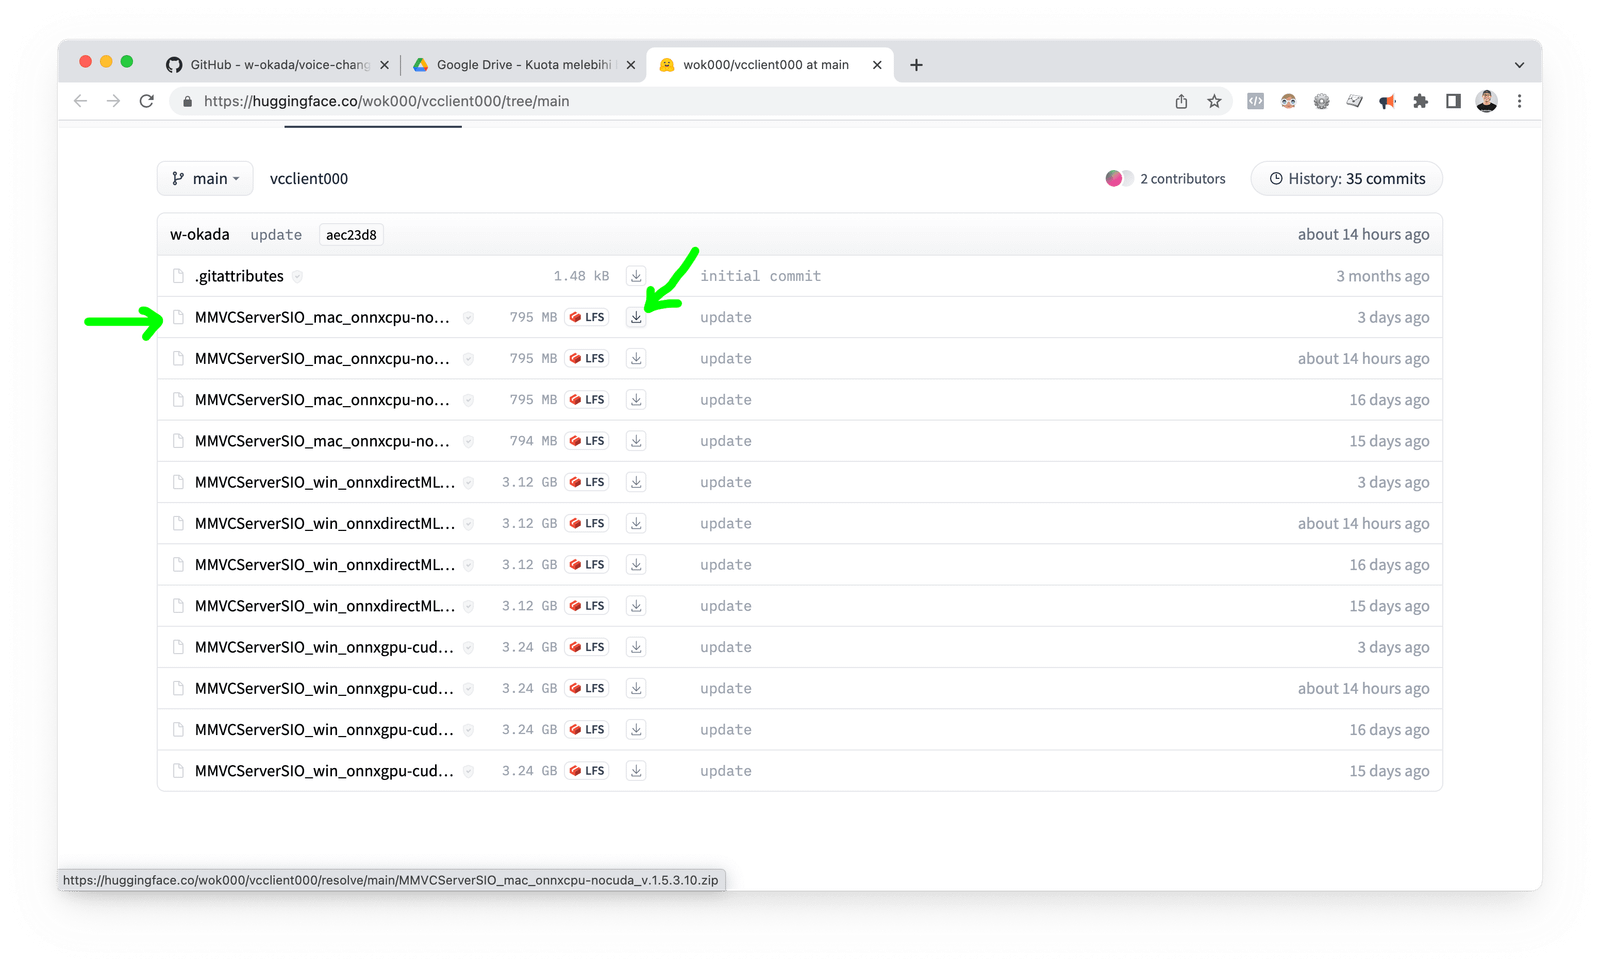Toggle the browser side panel icon

pos(1453,101)
